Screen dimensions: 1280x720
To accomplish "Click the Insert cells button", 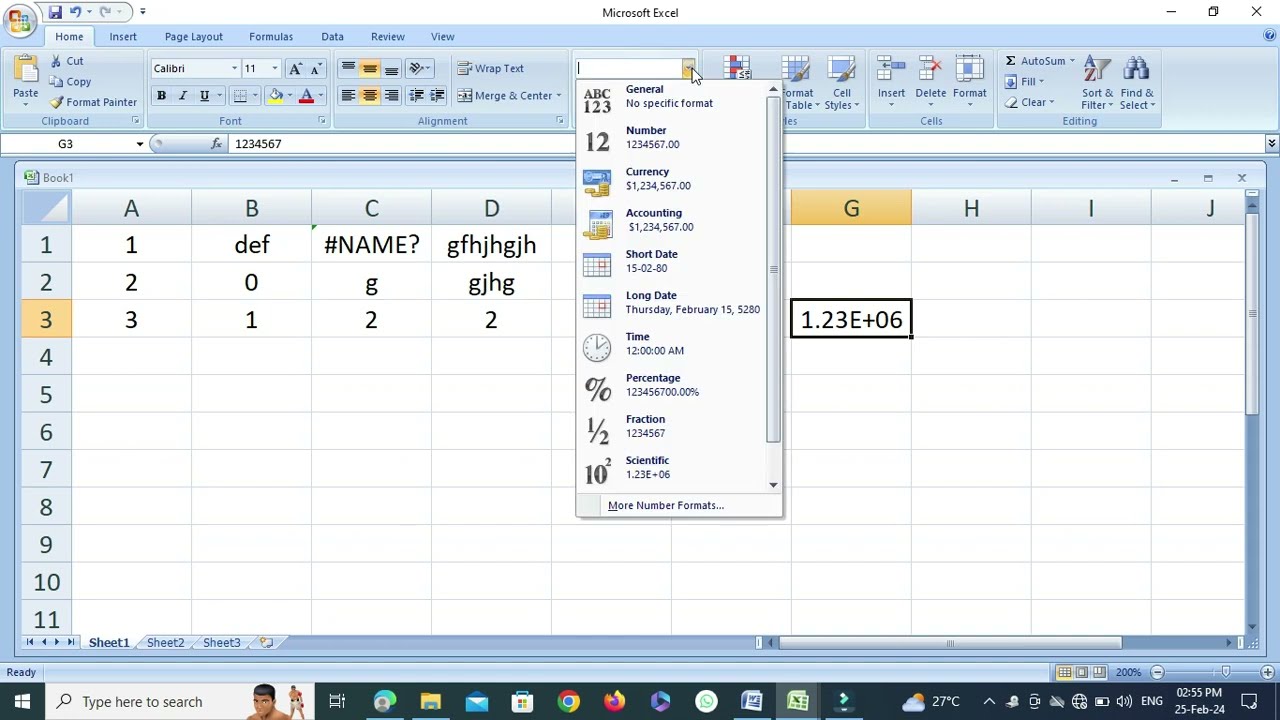I will tap(891, 82).
